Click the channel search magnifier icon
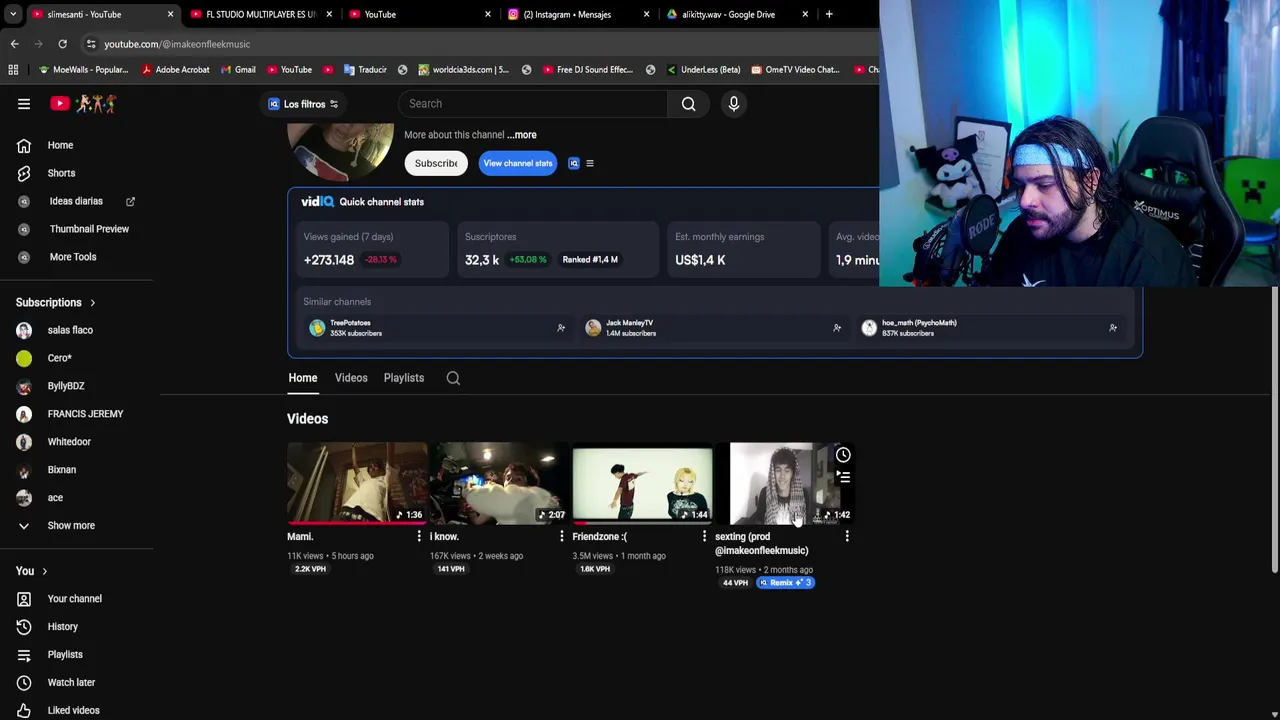 coord(453,378)
